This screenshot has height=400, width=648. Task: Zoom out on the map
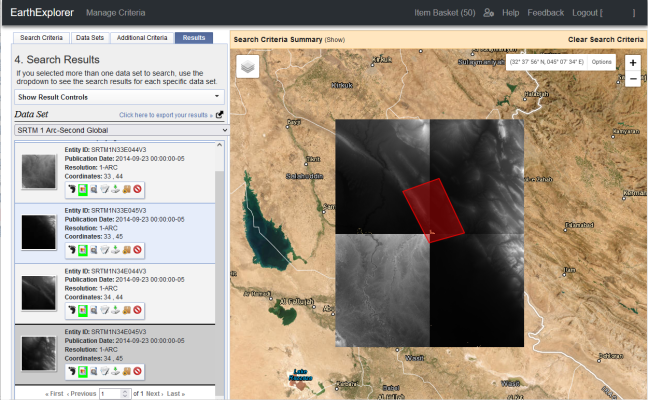tap(633, 78)
